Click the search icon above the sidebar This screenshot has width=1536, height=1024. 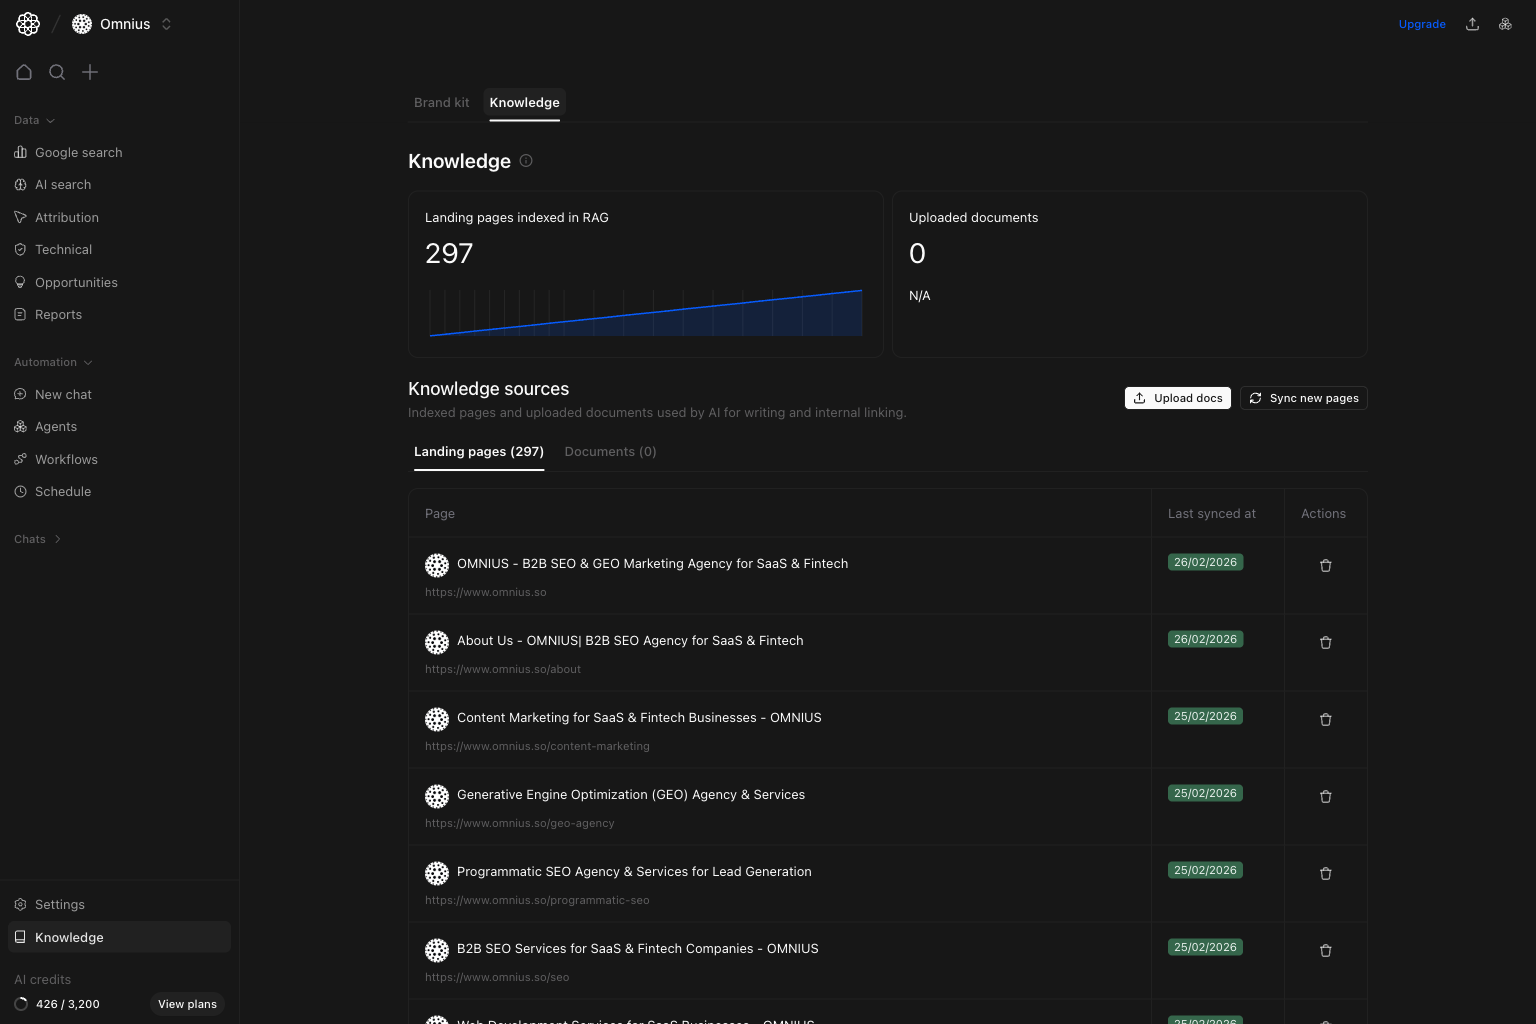point(57,72)
